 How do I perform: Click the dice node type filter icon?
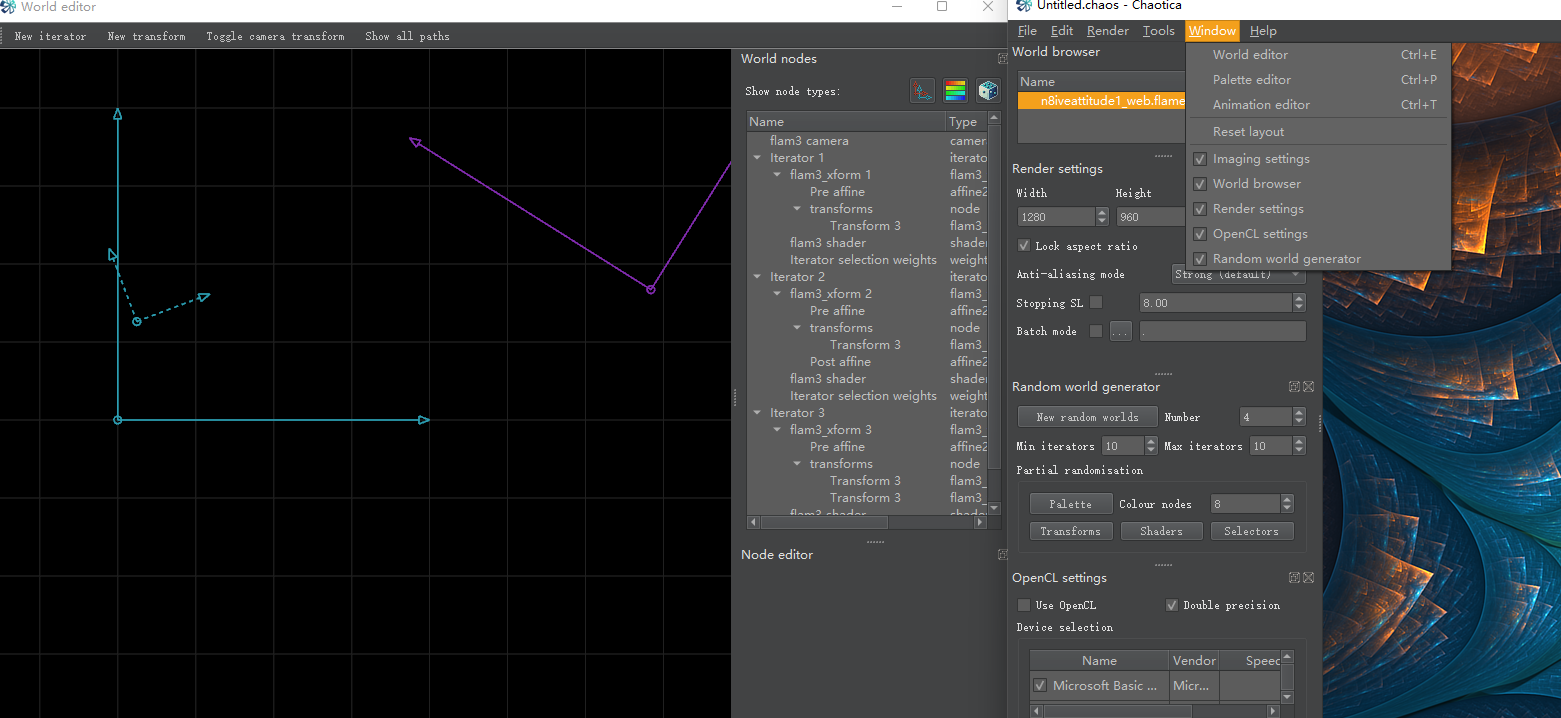tap(988, 91)
